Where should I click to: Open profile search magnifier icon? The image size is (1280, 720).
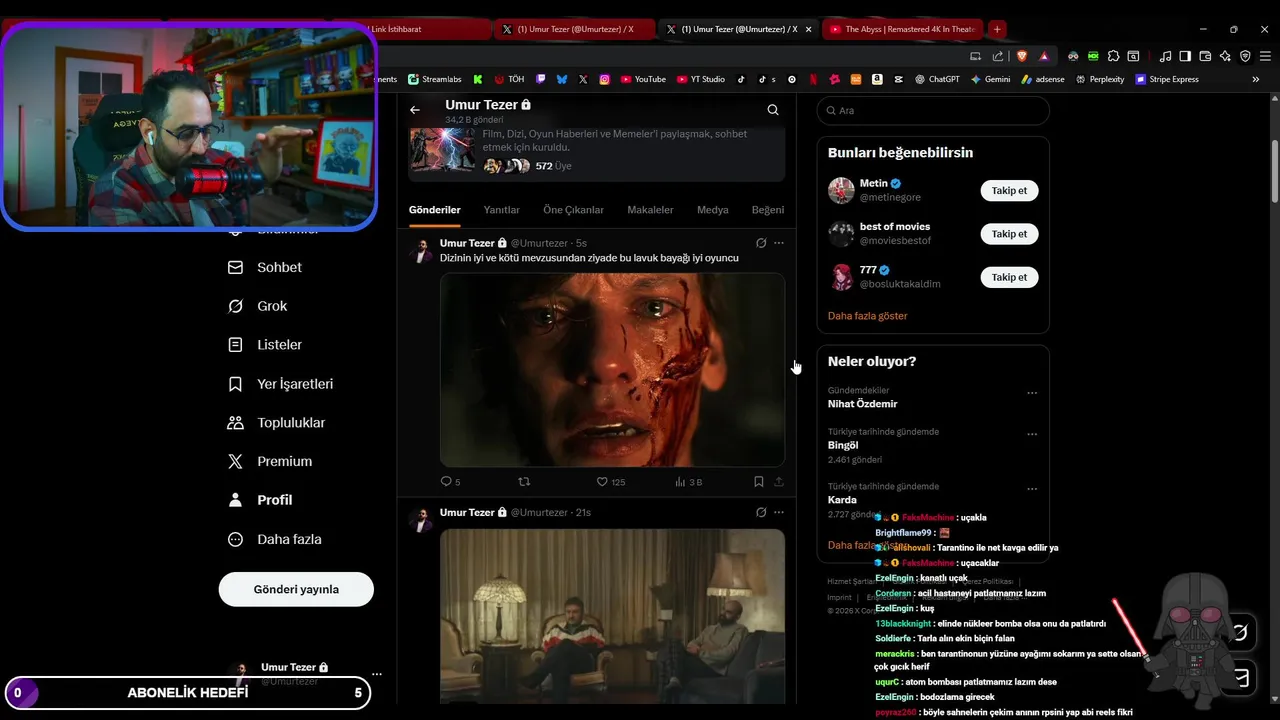tap(773, 110)
